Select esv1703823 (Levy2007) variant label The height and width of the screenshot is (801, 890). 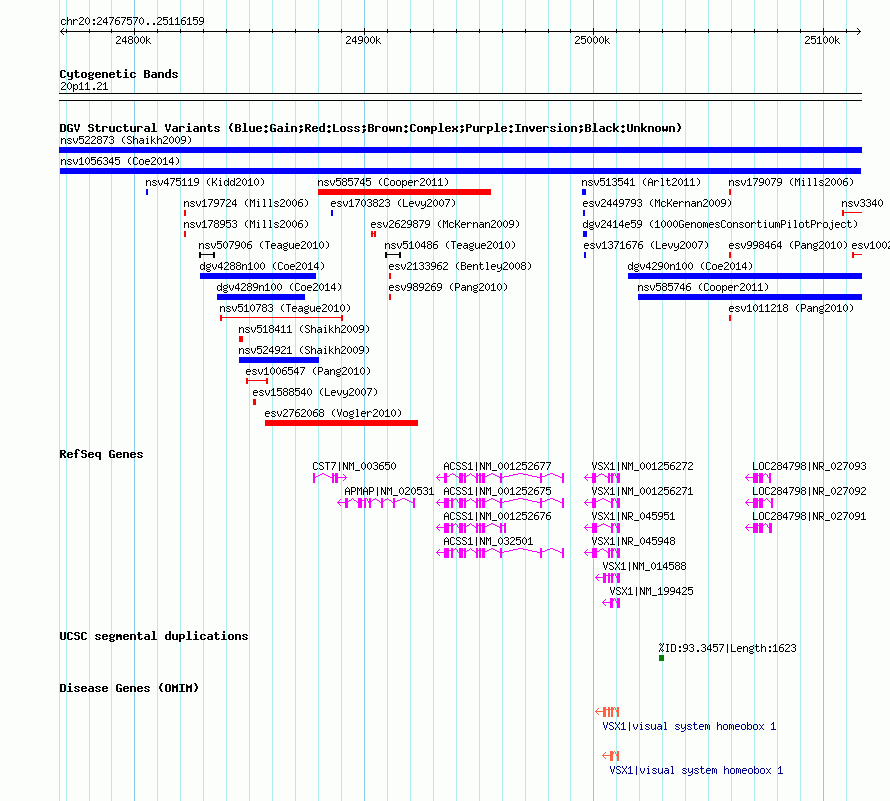(393, 203)
